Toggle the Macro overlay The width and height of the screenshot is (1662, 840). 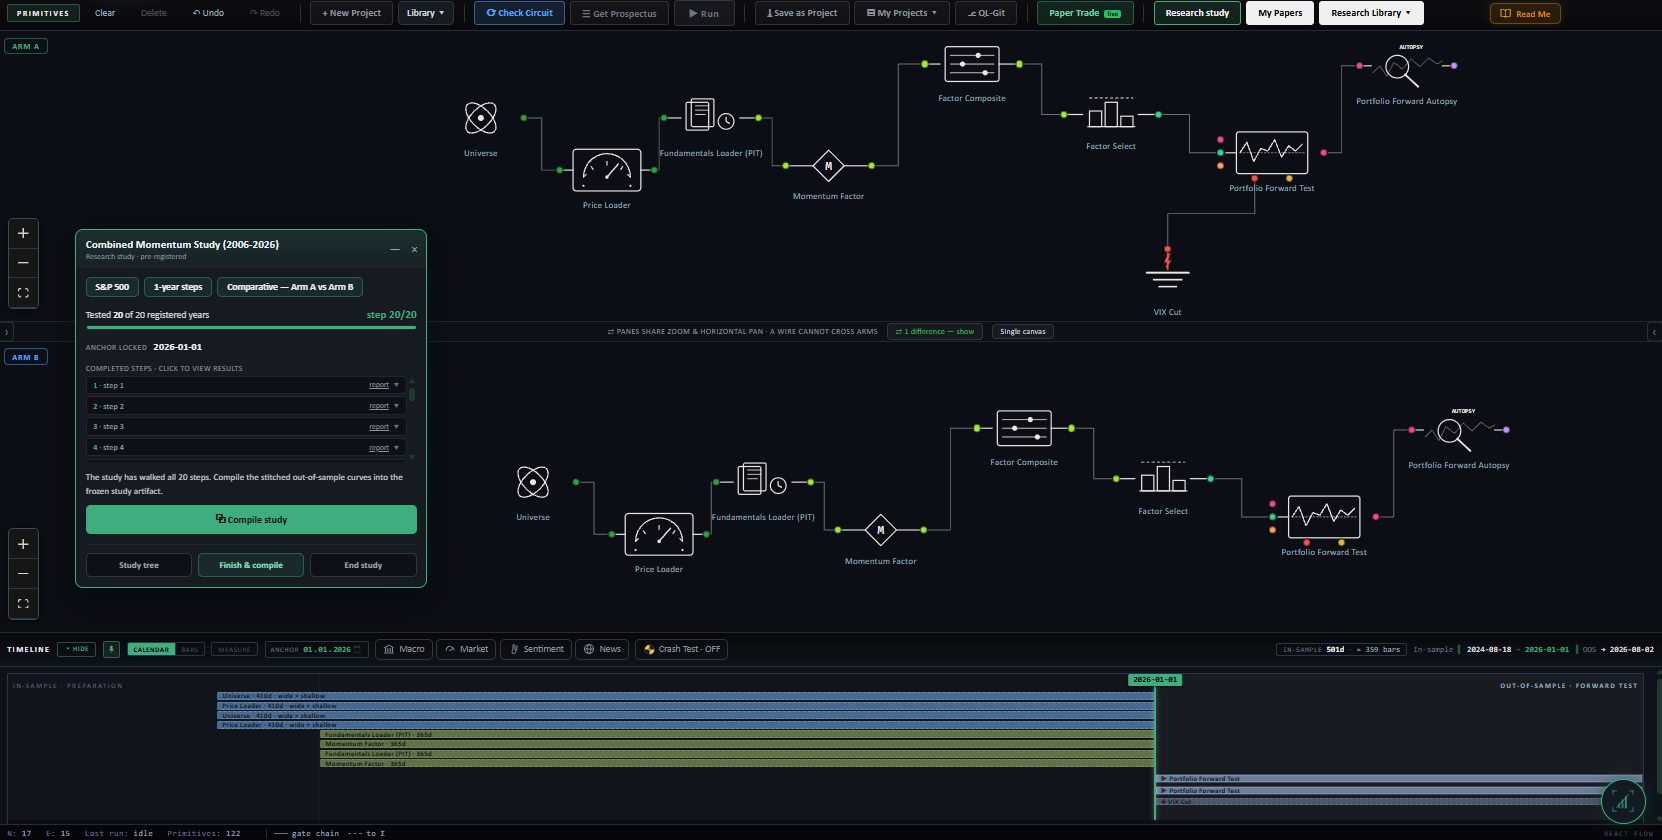click(x=404, y=649)
